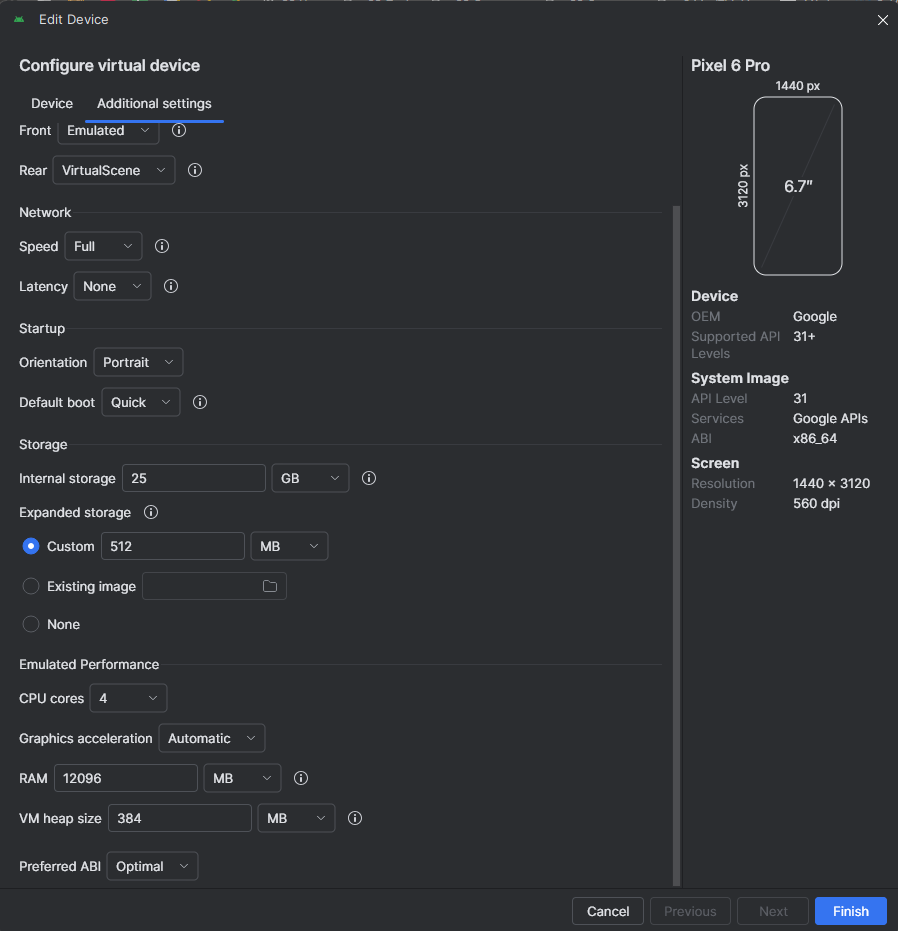898x931 pixels.
Task: Click the info icon beside Latency dropdown
Action: 171,286
